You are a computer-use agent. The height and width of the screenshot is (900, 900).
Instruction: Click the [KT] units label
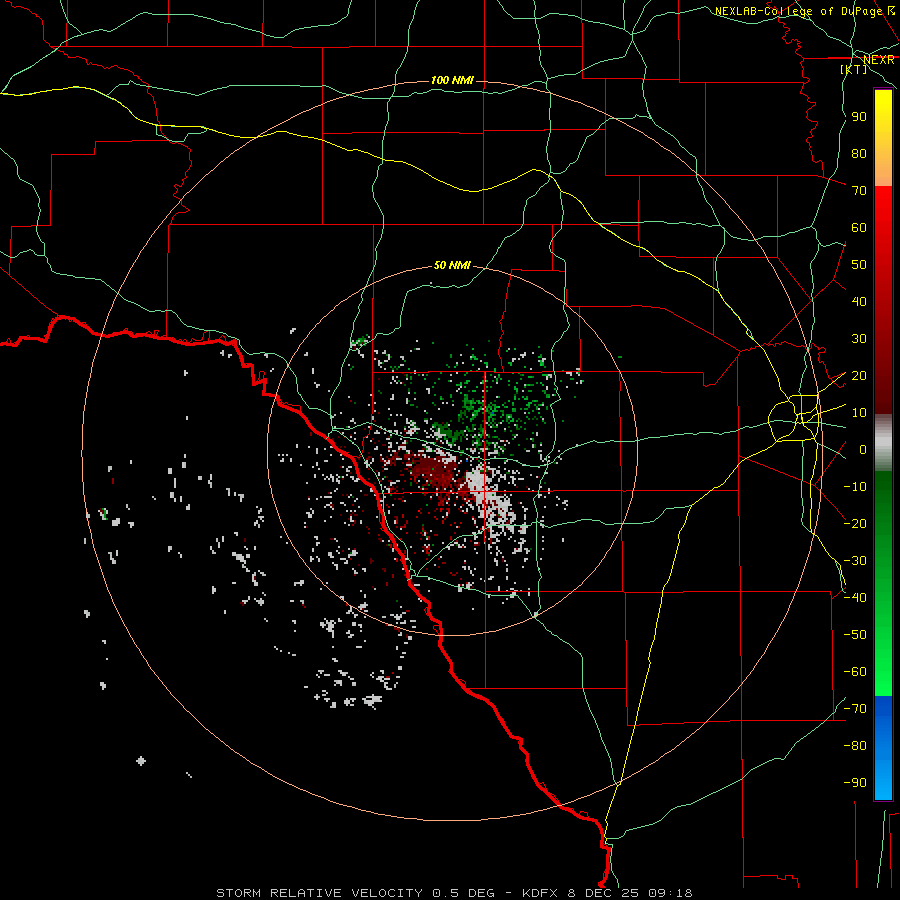coord(854,69)
